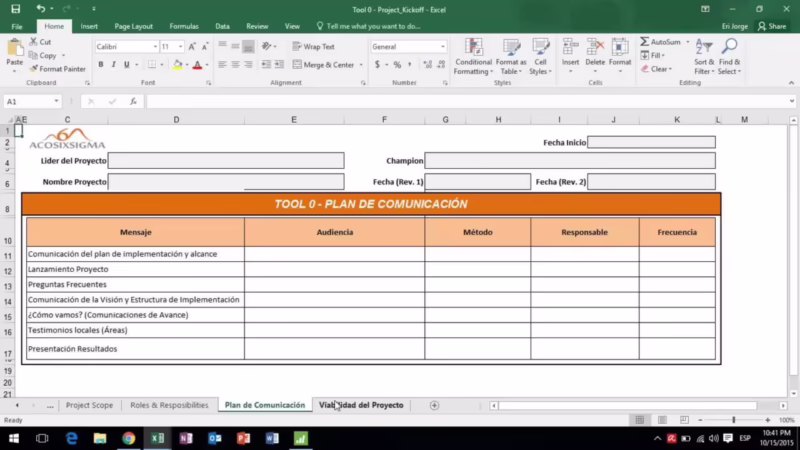
Task: Open the File menu
Action: [x=17, y=26]
